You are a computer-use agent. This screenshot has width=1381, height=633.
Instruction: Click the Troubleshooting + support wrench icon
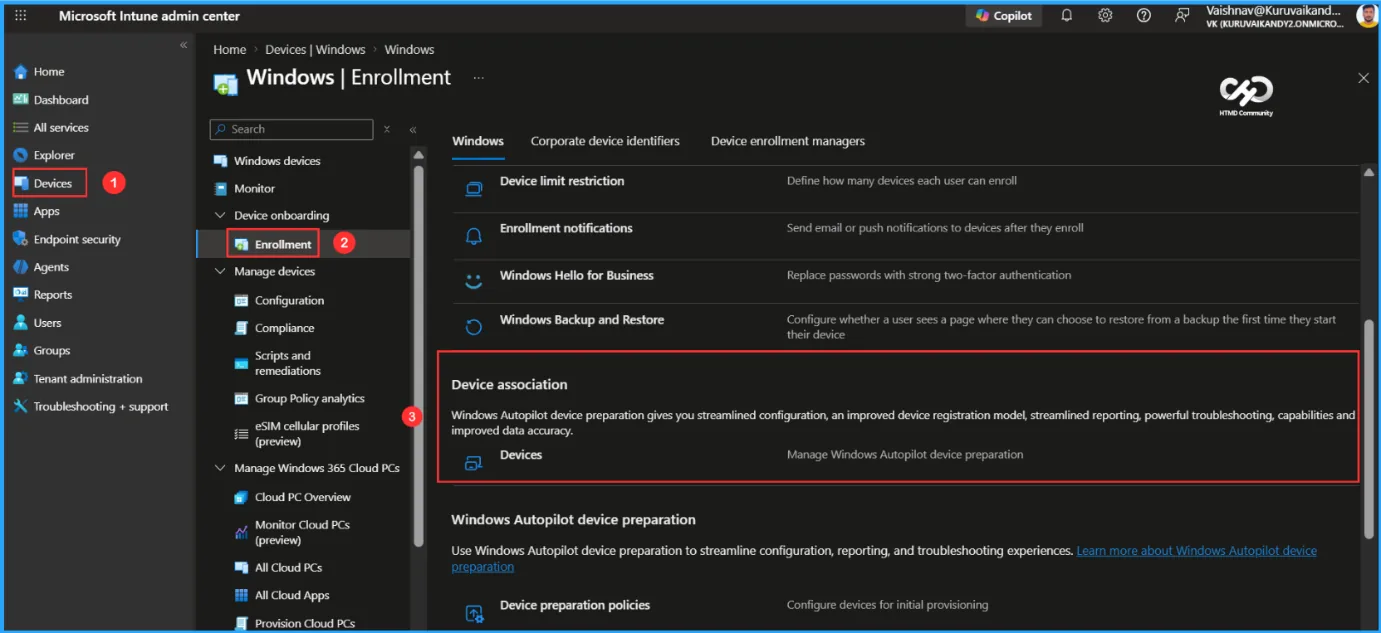pos(21,407)
